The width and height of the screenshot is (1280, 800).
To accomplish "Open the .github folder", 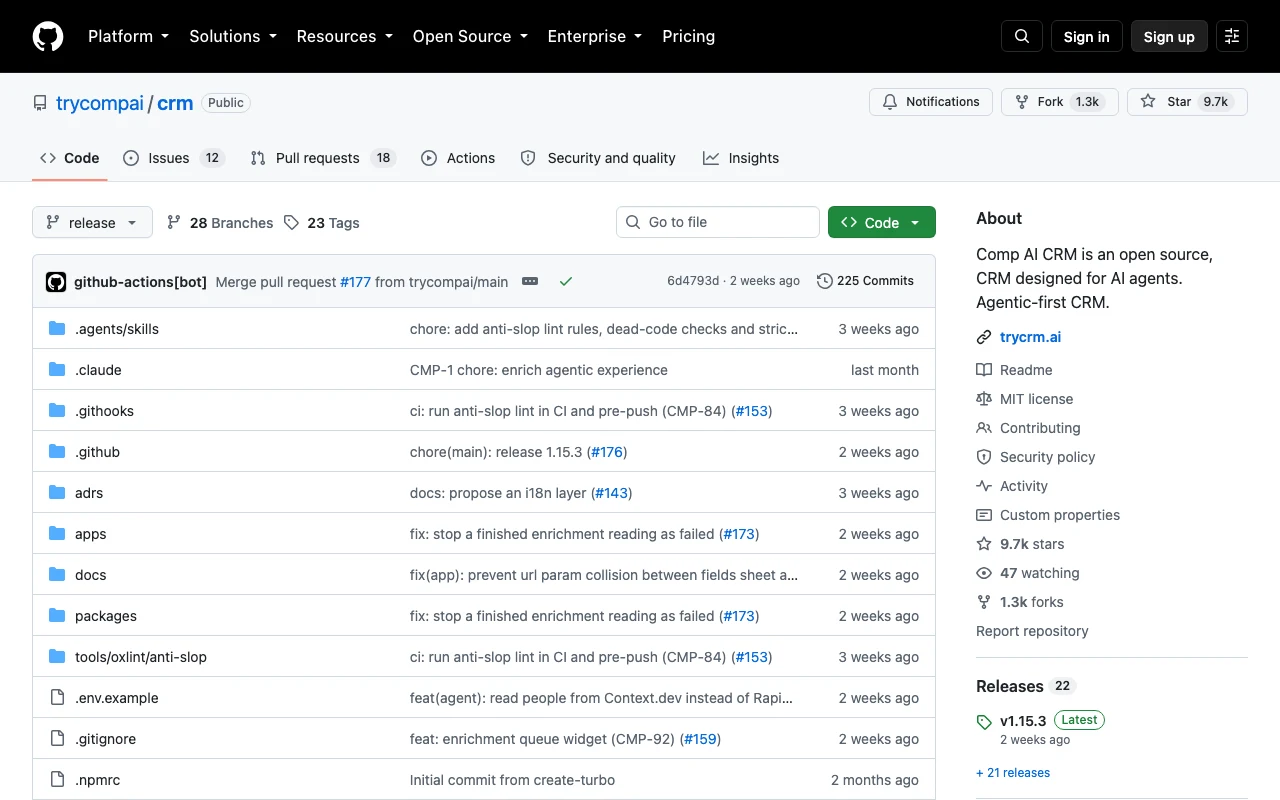I will coord(97,452).
